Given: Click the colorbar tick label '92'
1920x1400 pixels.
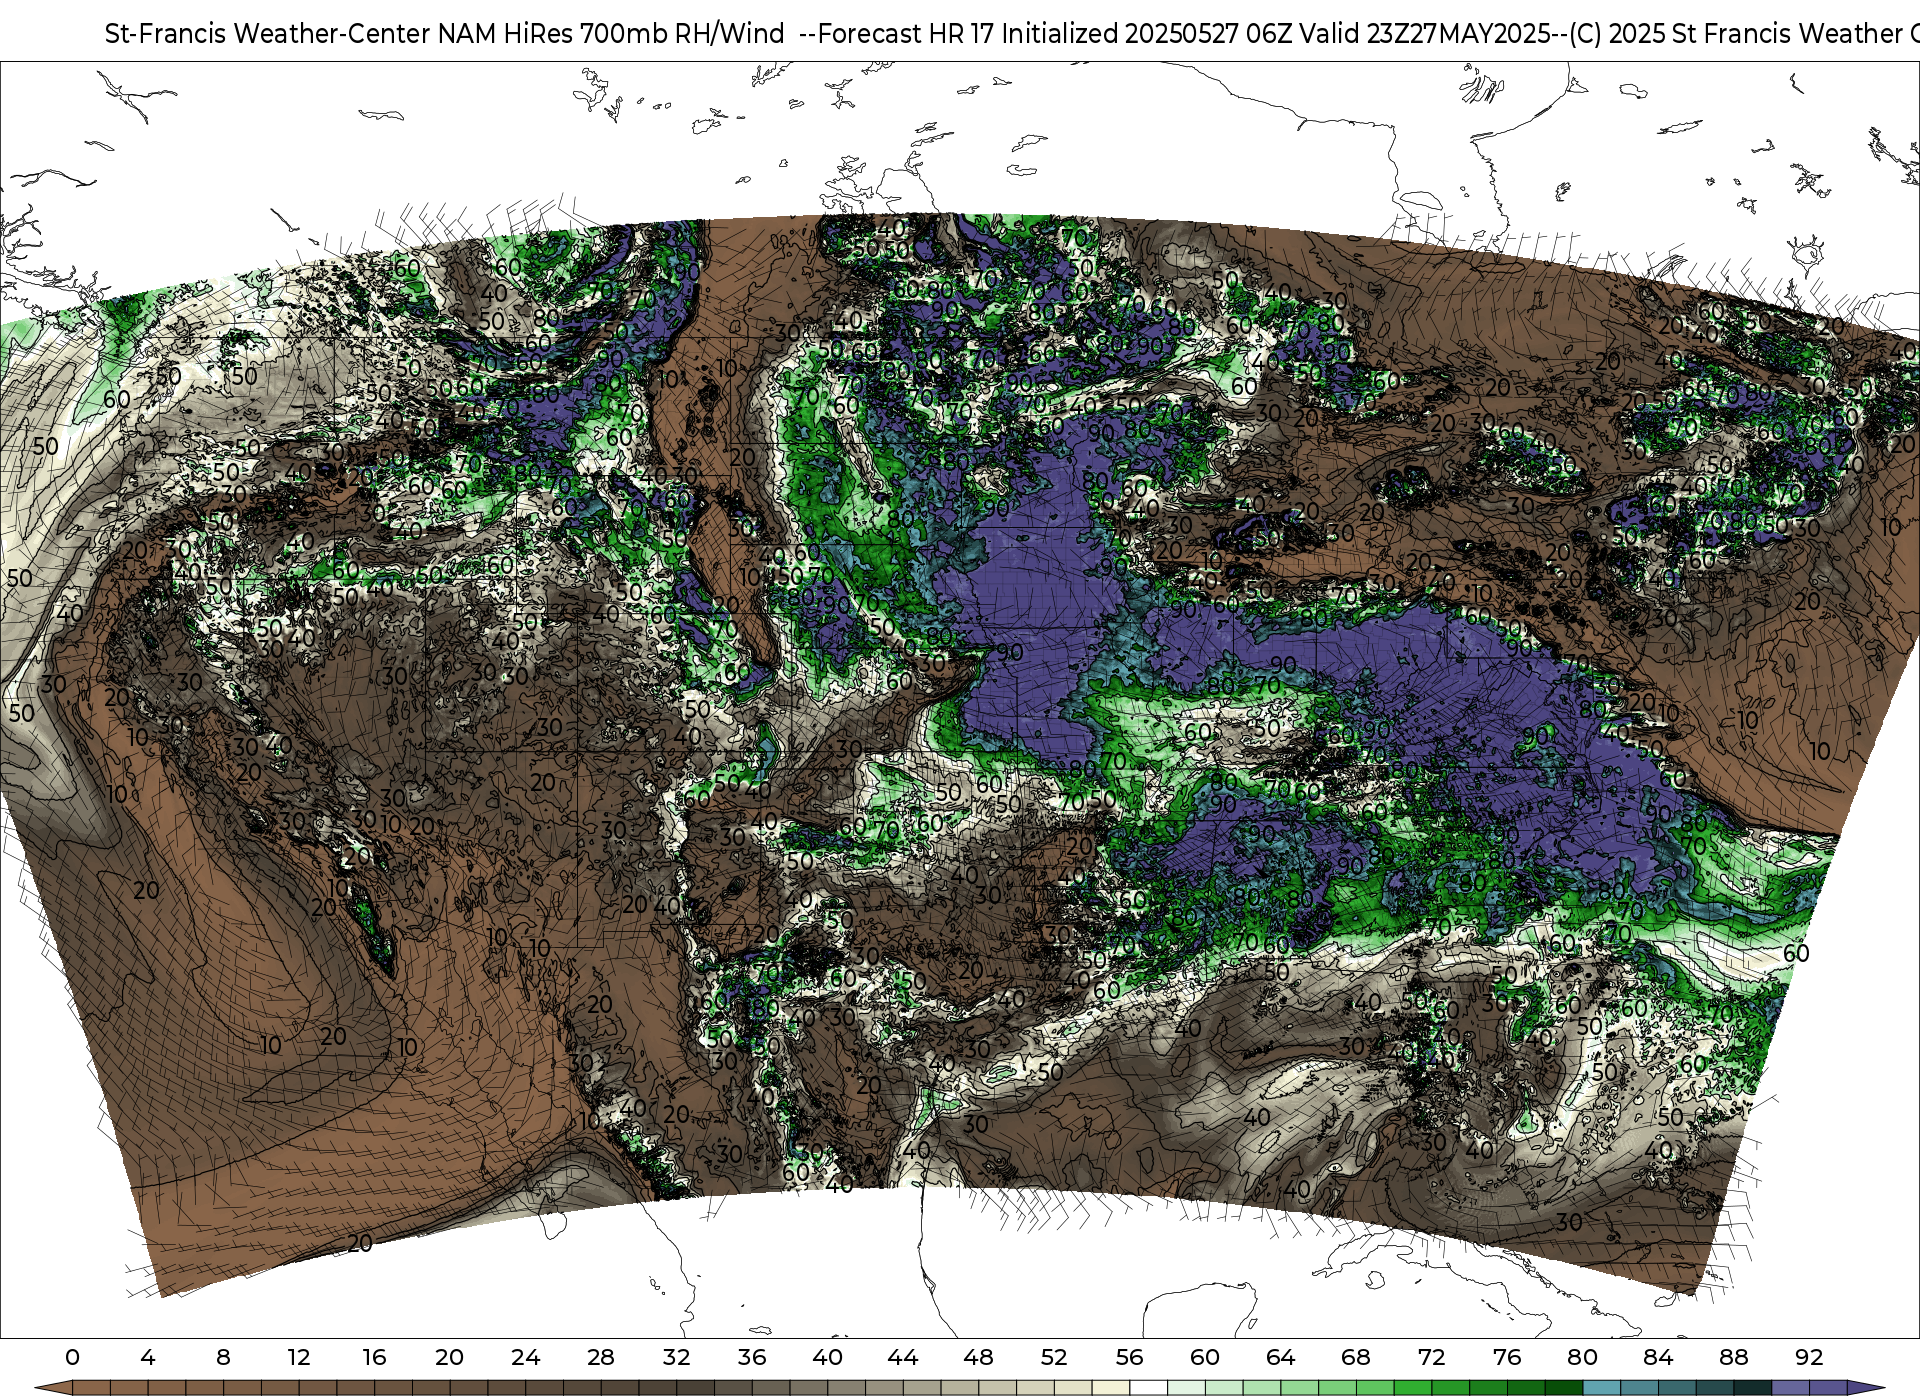Looking at the screenshot, I should click(x=1809, y=1357).
